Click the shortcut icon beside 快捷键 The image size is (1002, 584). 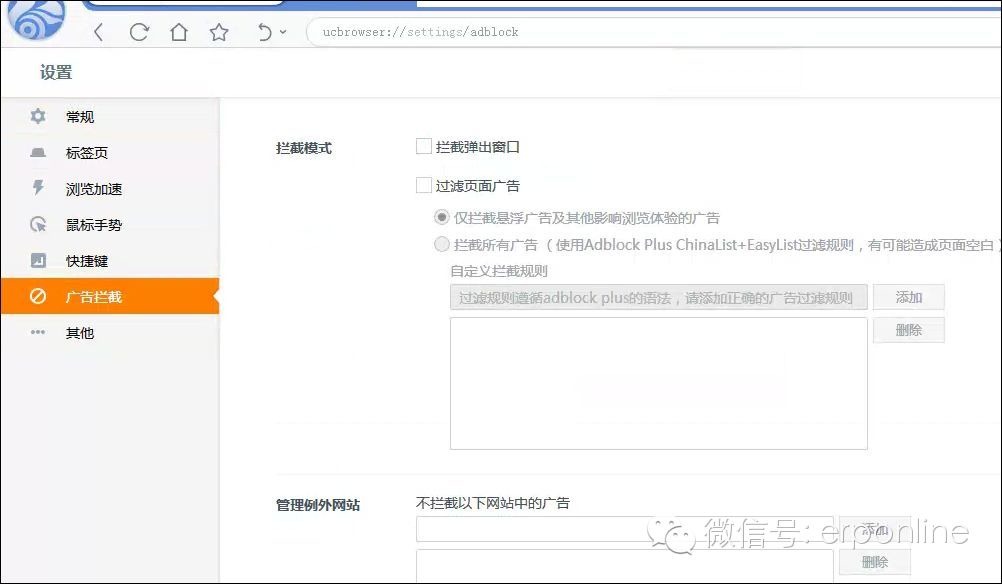[38, 261]
